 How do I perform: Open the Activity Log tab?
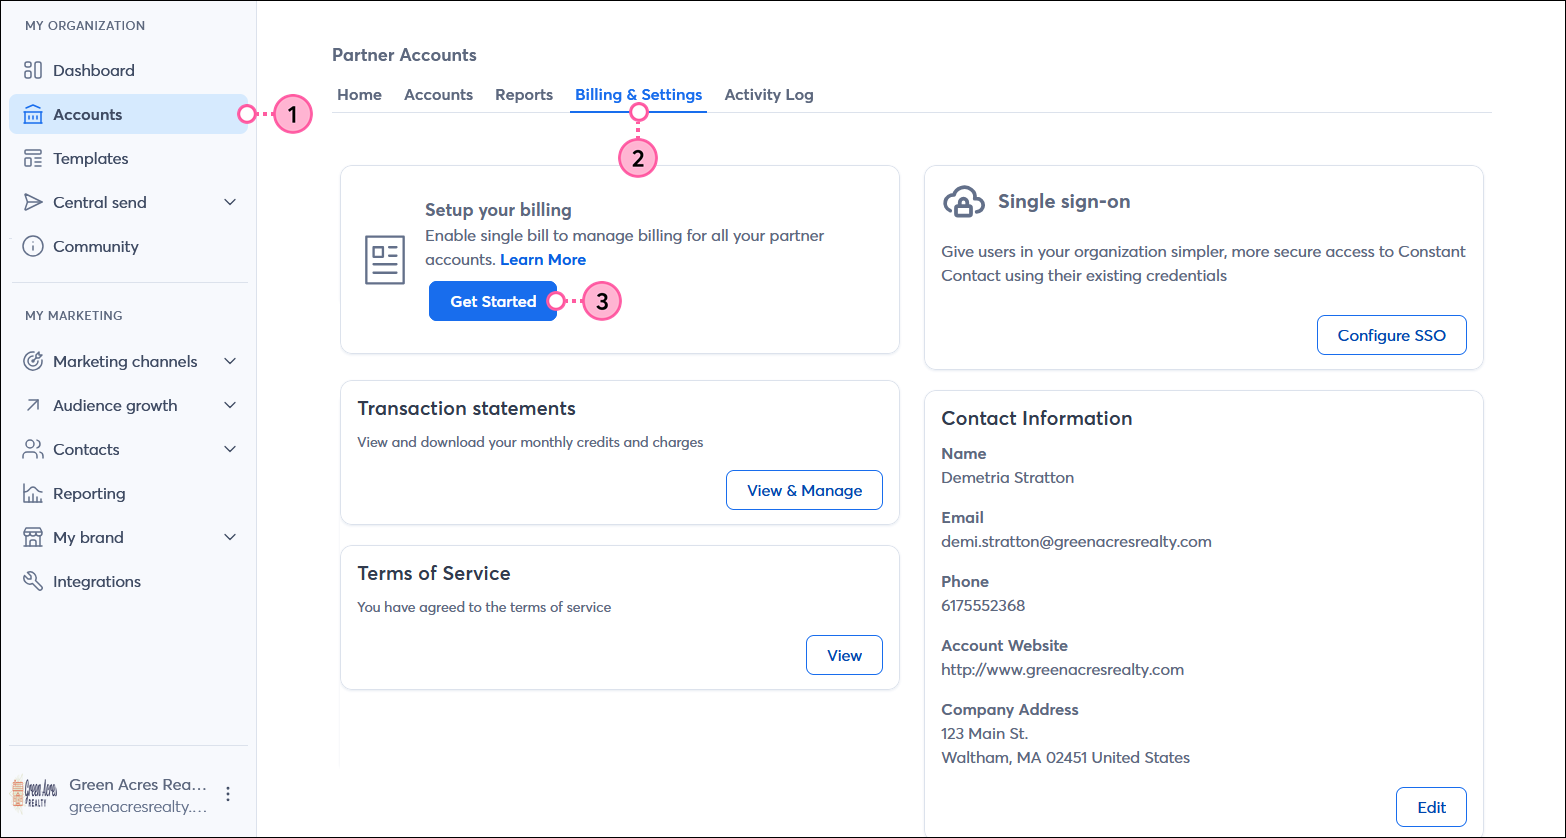[x=769, y=94]
